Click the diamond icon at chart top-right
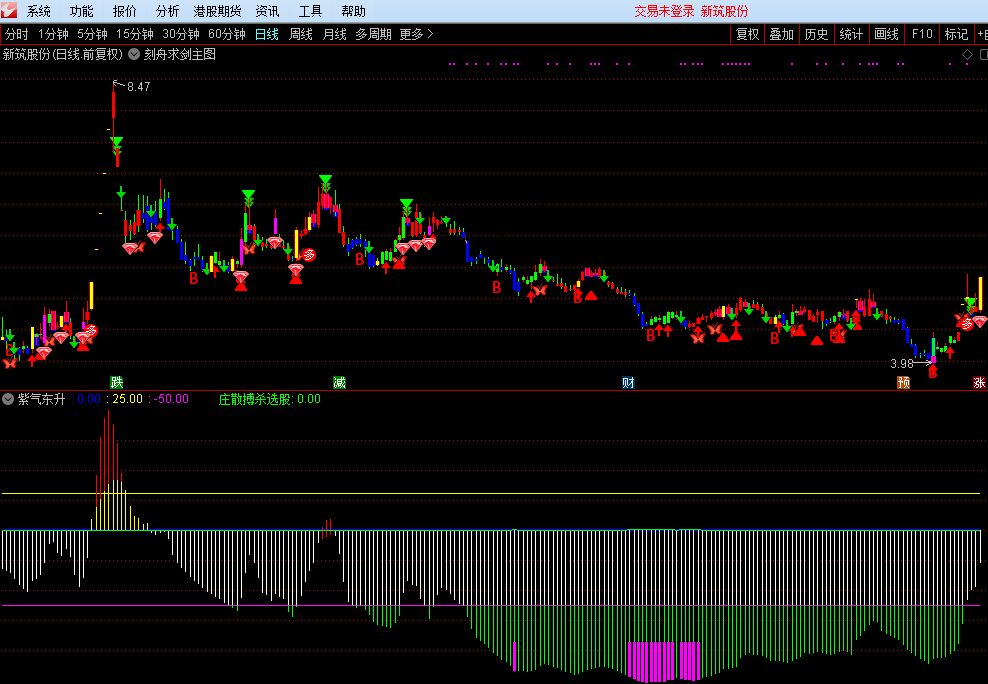Screen dimensions: 988x684 tap(967, 55)
